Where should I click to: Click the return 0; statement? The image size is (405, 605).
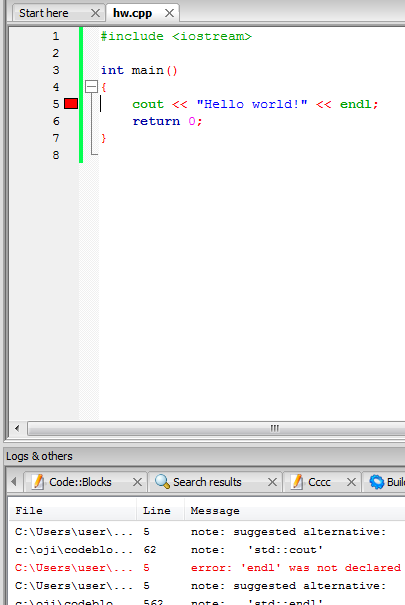point(167,121)
